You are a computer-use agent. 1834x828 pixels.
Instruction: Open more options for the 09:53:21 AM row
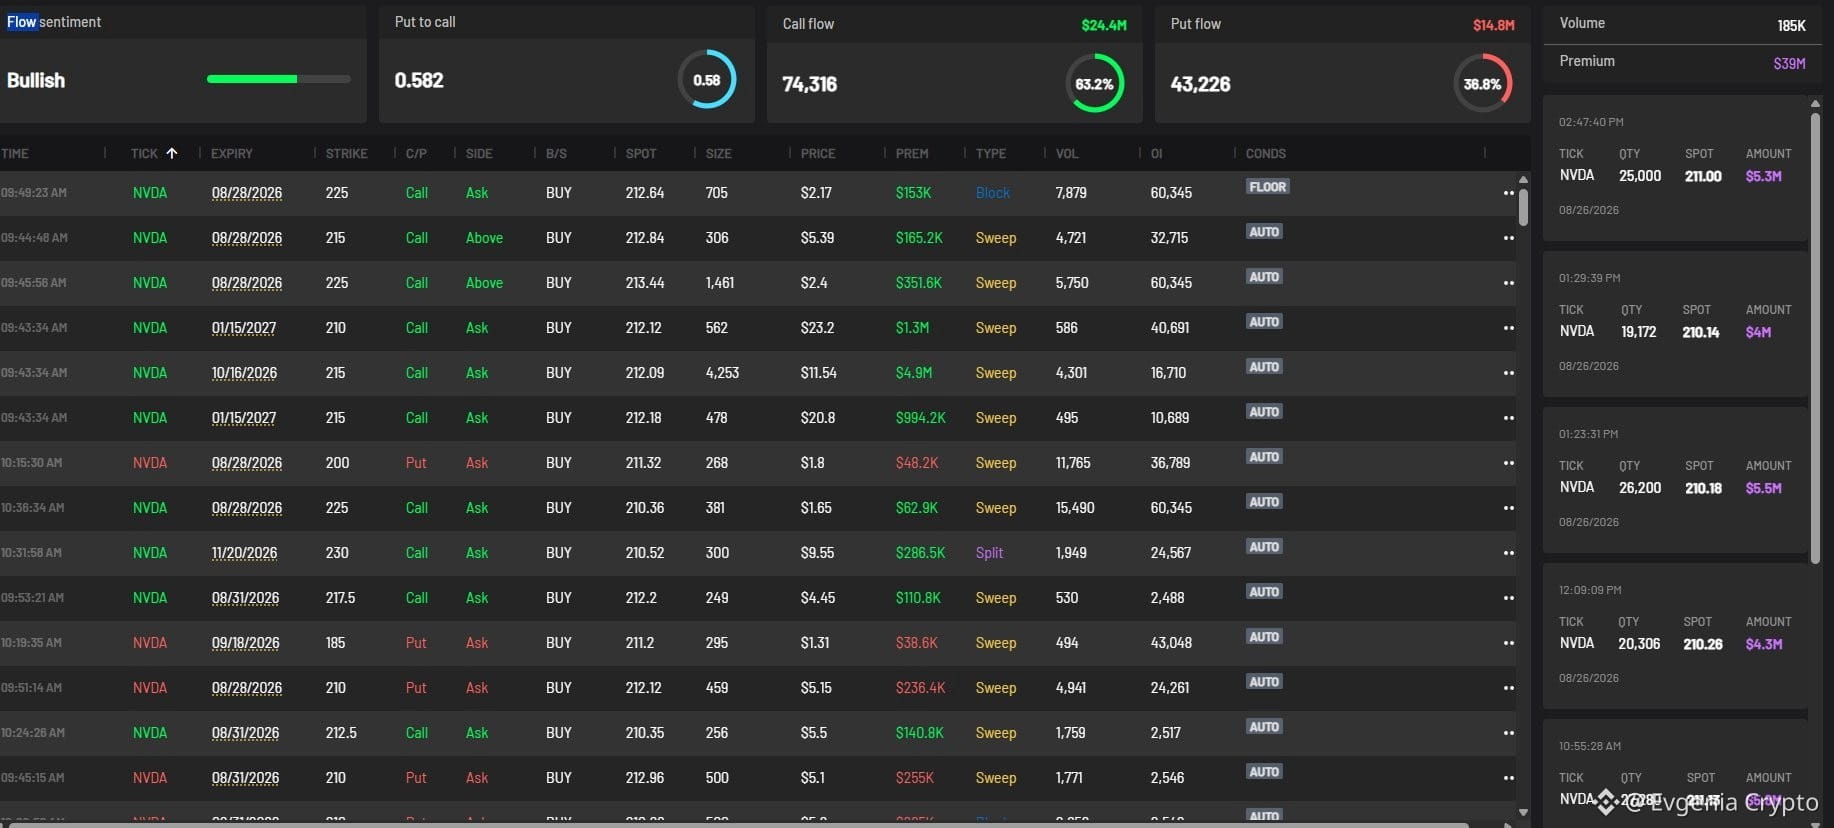(x=1508, y=598)
